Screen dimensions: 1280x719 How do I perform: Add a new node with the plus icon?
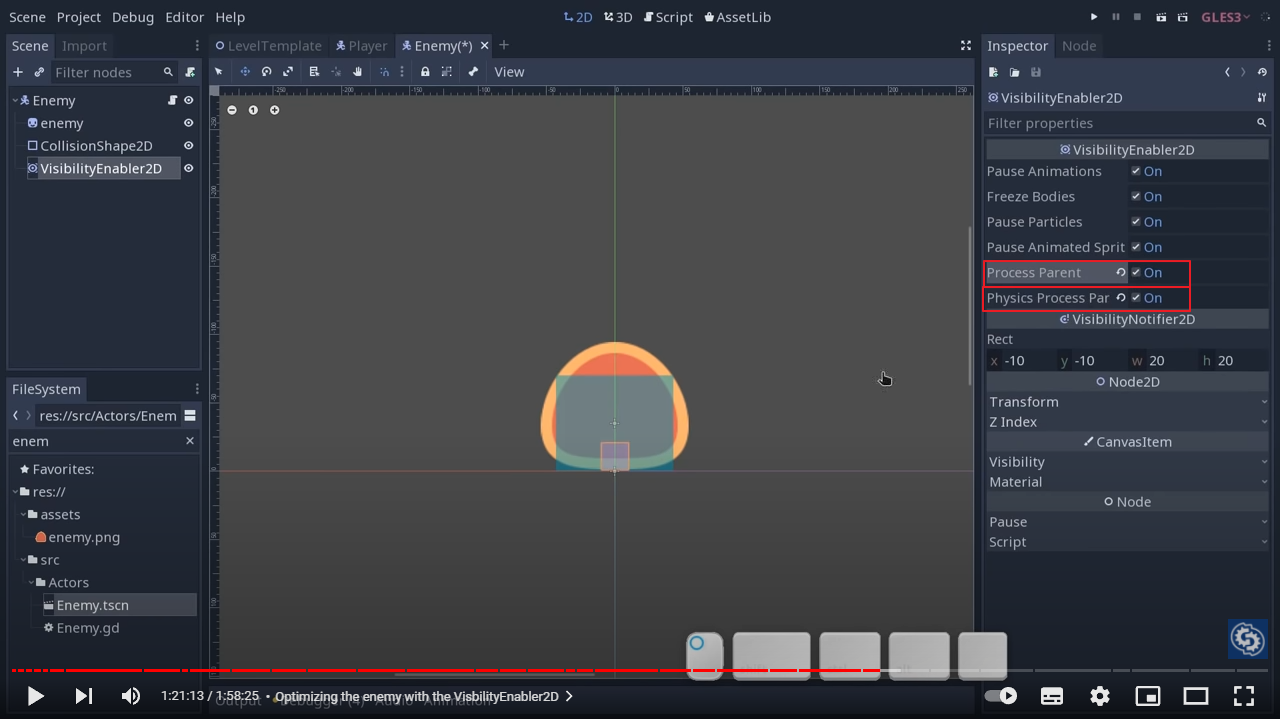[17, 72]
